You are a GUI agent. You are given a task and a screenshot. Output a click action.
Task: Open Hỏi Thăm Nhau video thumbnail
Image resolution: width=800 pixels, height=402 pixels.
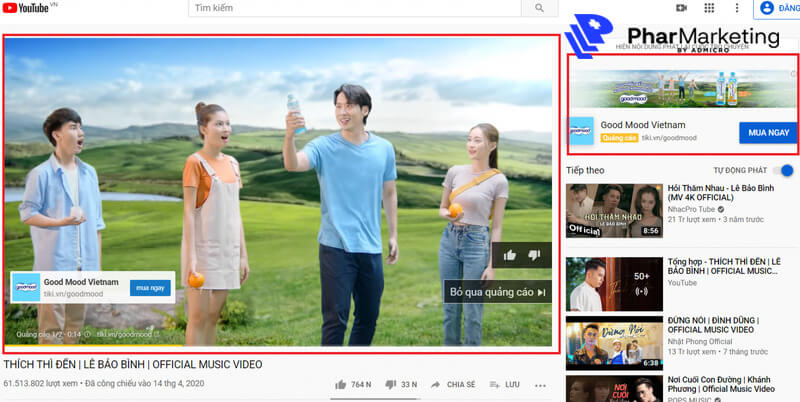[614, 211]
